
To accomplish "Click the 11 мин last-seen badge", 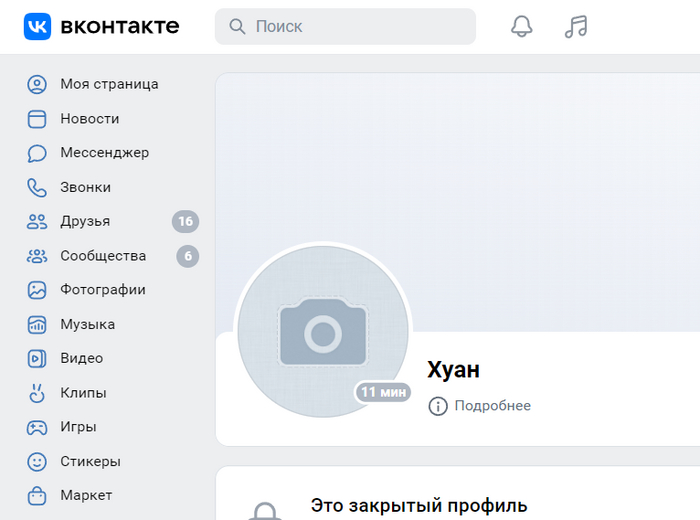I will tap(383, 392).
